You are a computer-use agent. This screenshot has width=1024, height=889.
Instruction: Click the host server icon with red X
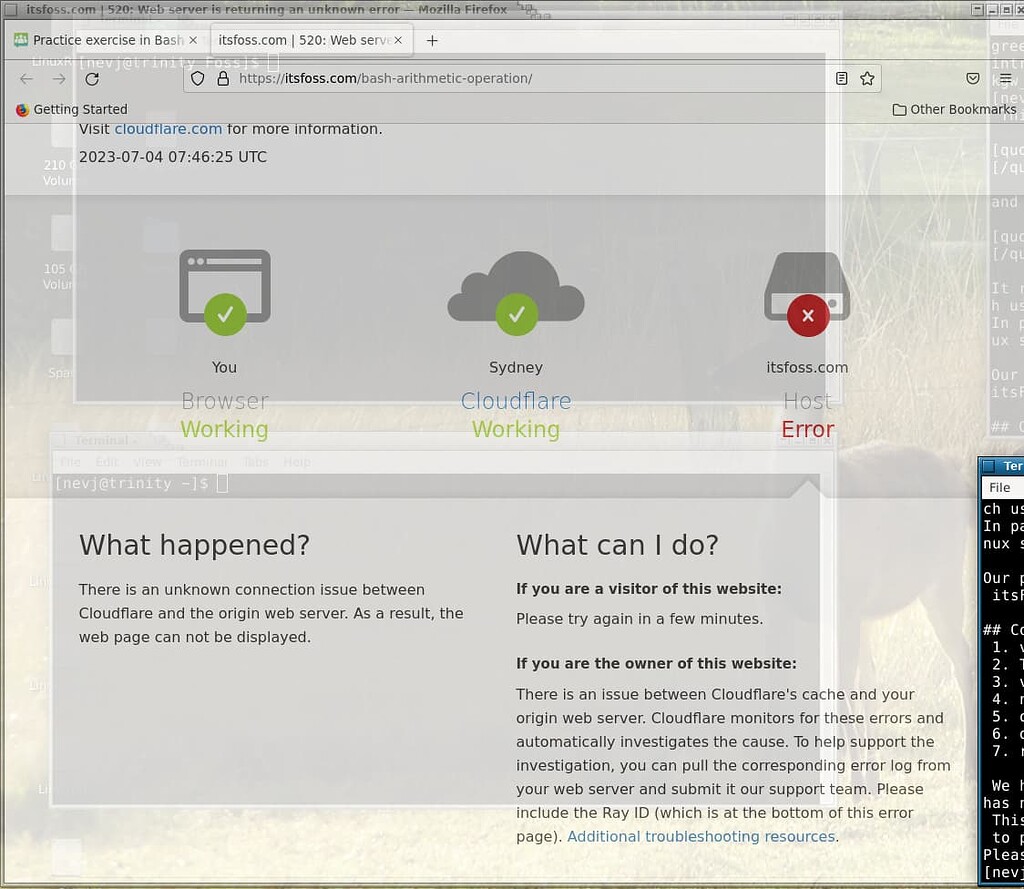(x=807, y=293)
